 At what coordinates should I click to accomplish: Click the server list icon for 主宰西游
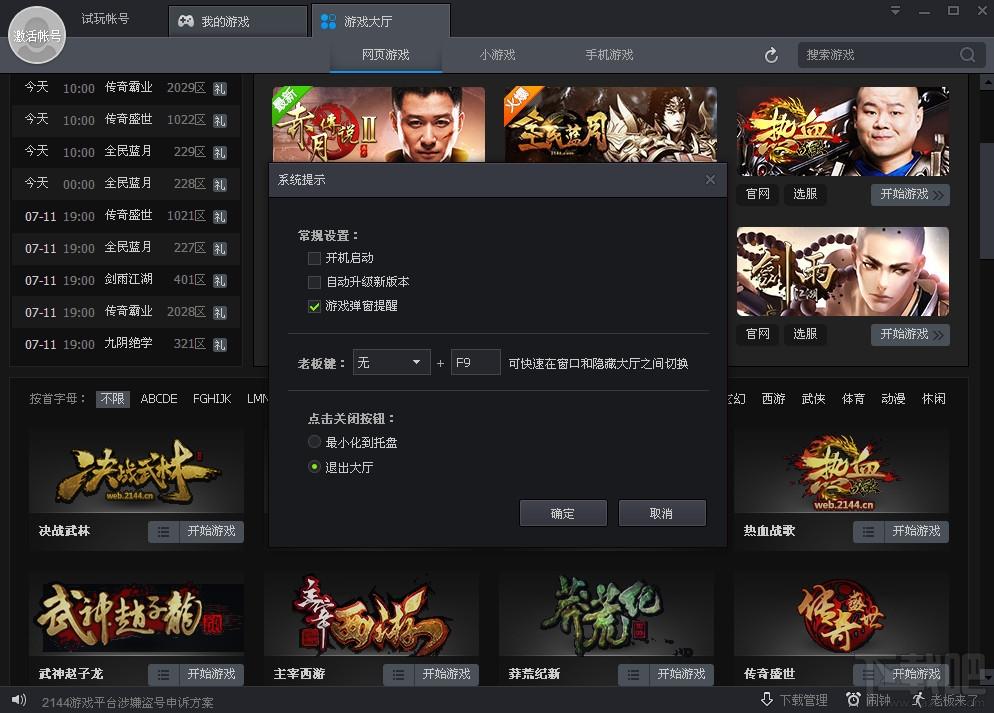tap(398, 674)
